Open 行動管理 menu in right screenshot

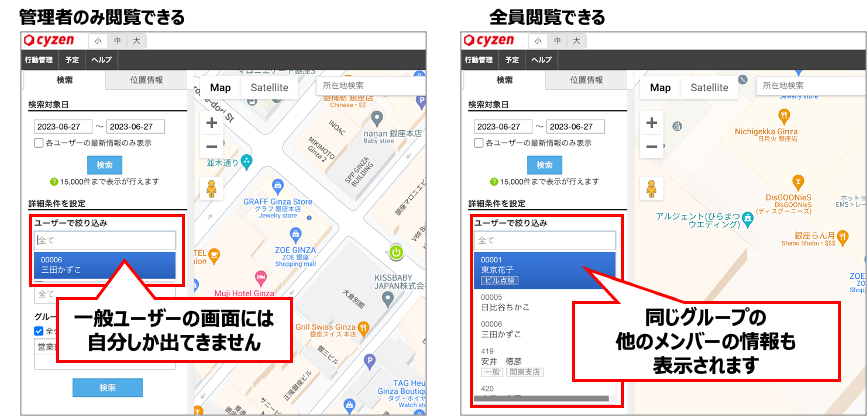coord(479,60)
